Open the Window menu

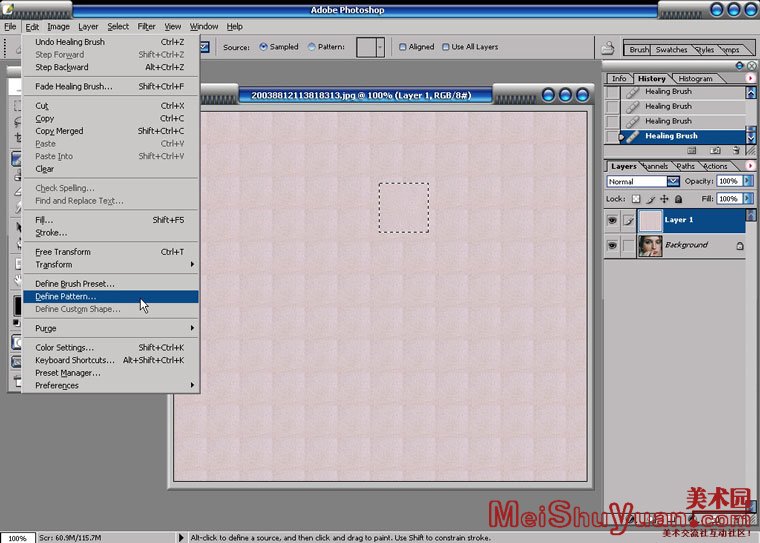[204, 26]
